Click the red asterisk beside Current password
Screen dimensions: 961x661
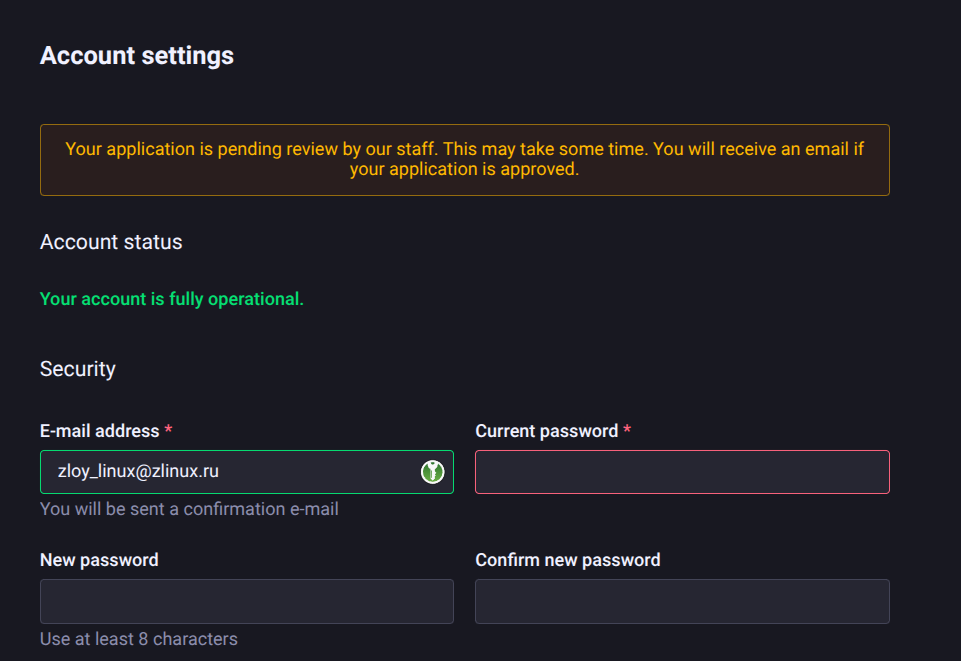coord(627,431)
